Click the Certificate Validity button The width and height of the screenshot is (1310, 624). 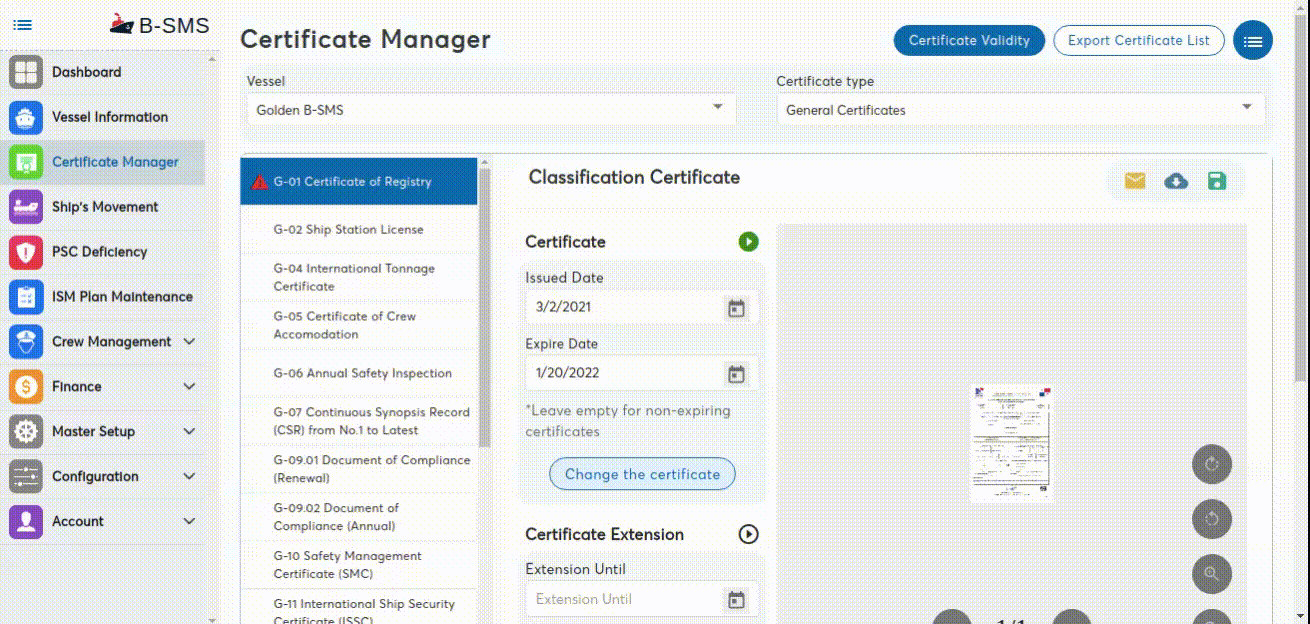pyautogui.click(x=968, y=40)
